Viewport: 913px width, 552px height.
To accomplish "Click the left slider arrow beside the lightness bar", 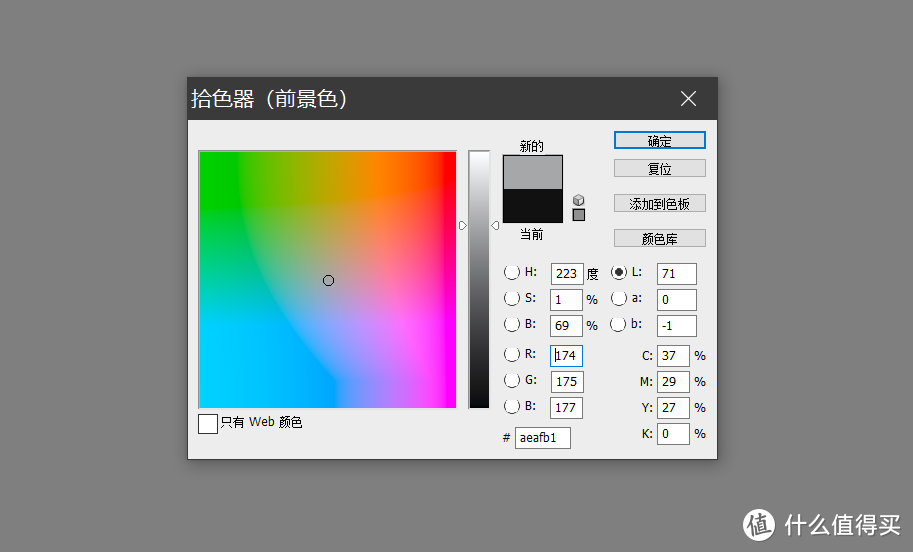I will pos(463,225).
